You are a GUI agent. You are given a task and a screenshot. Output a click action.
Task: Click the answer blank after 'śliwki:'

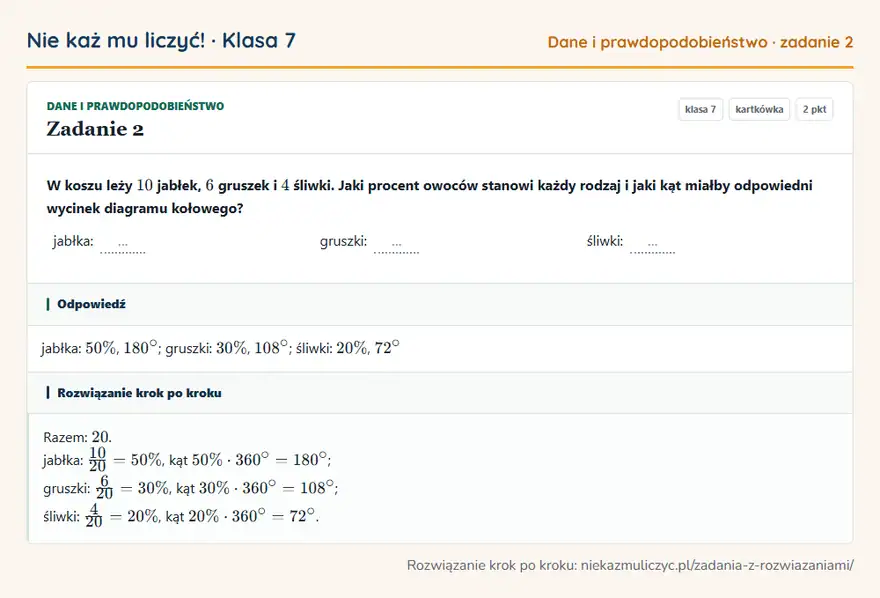click(x=652, y=244)
